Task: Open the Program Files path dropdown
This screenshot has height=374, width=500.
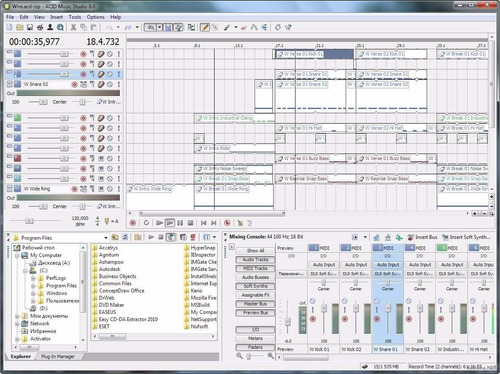Action: click(106, 238)
